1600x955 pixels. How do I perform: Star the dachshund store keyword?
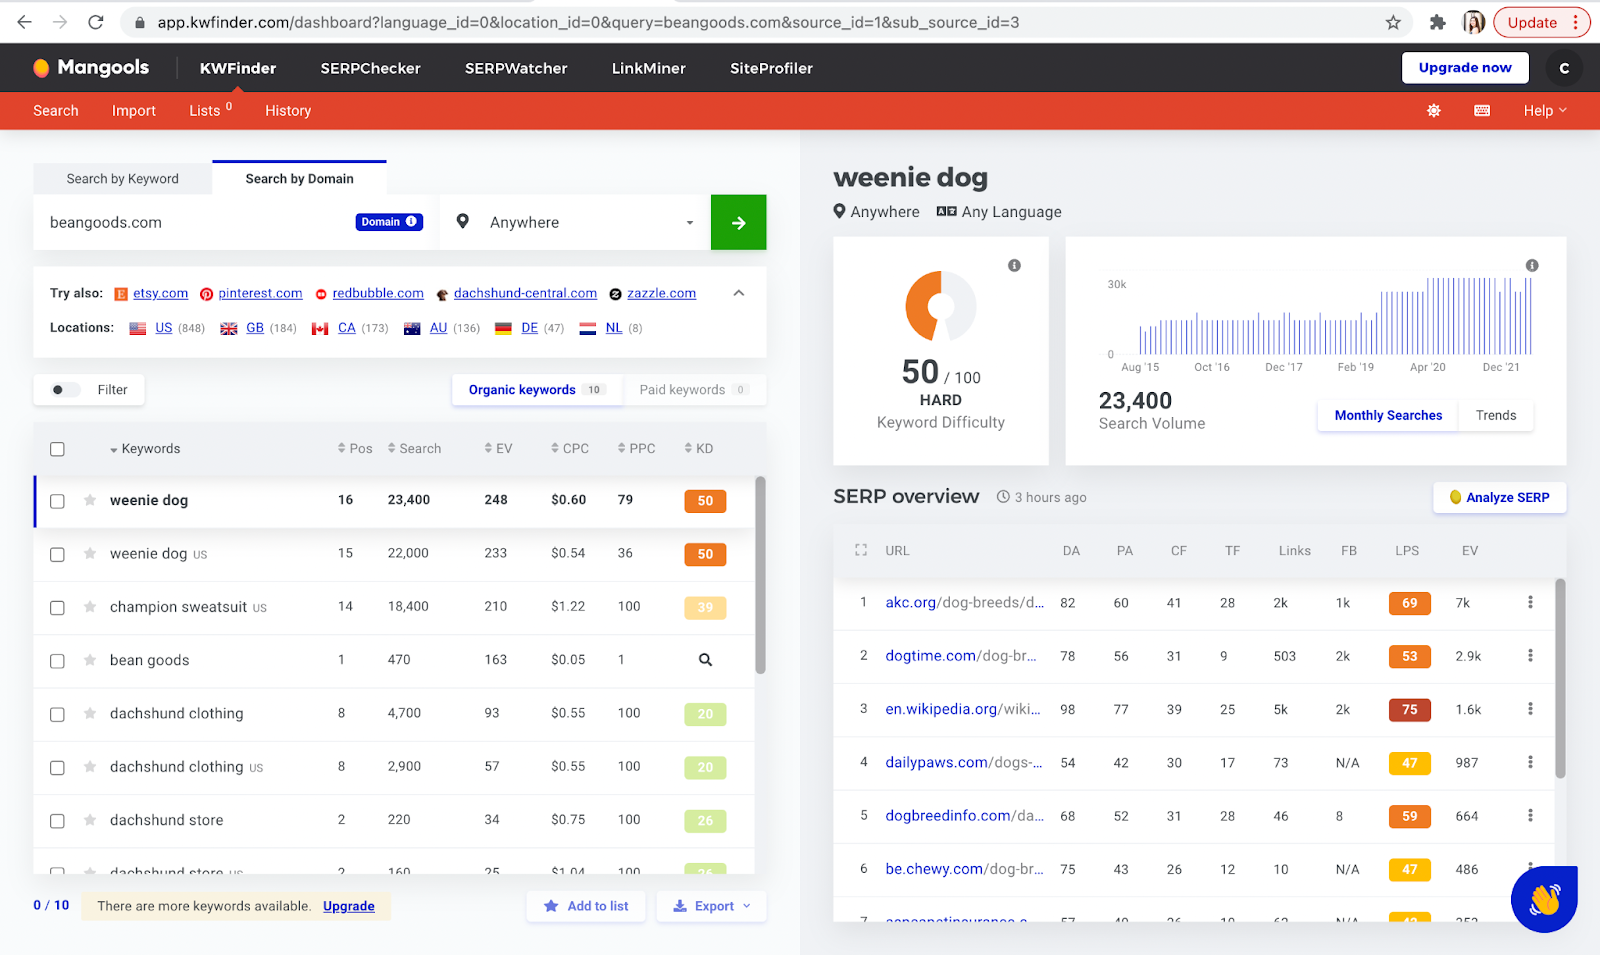click(90, 820)
